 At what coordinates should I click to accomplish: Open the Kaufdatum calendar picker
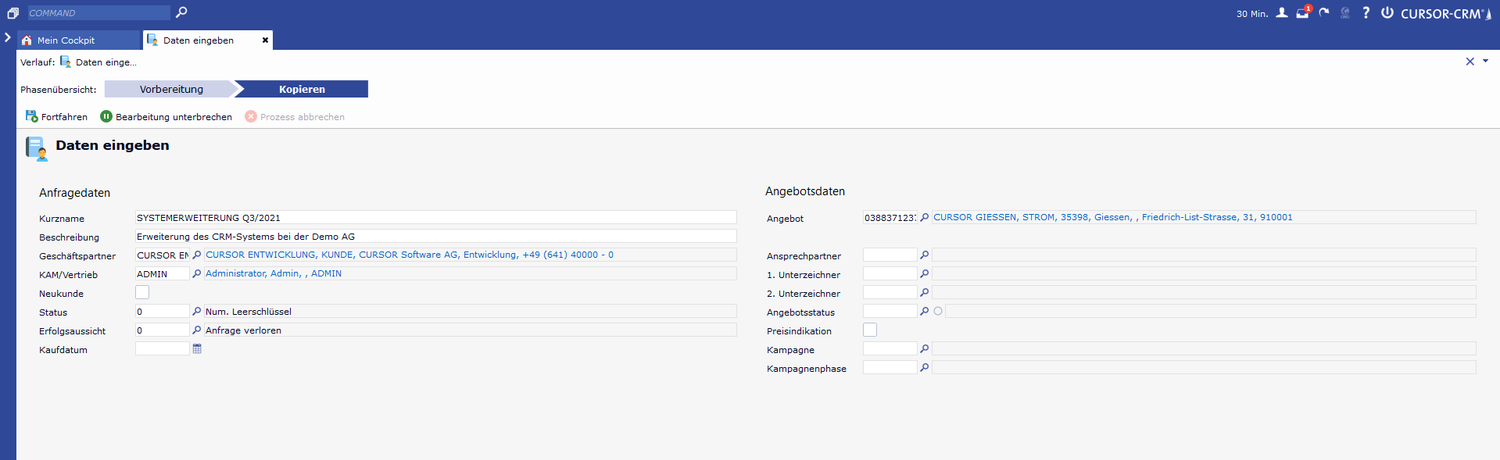(x=197, y=349)
